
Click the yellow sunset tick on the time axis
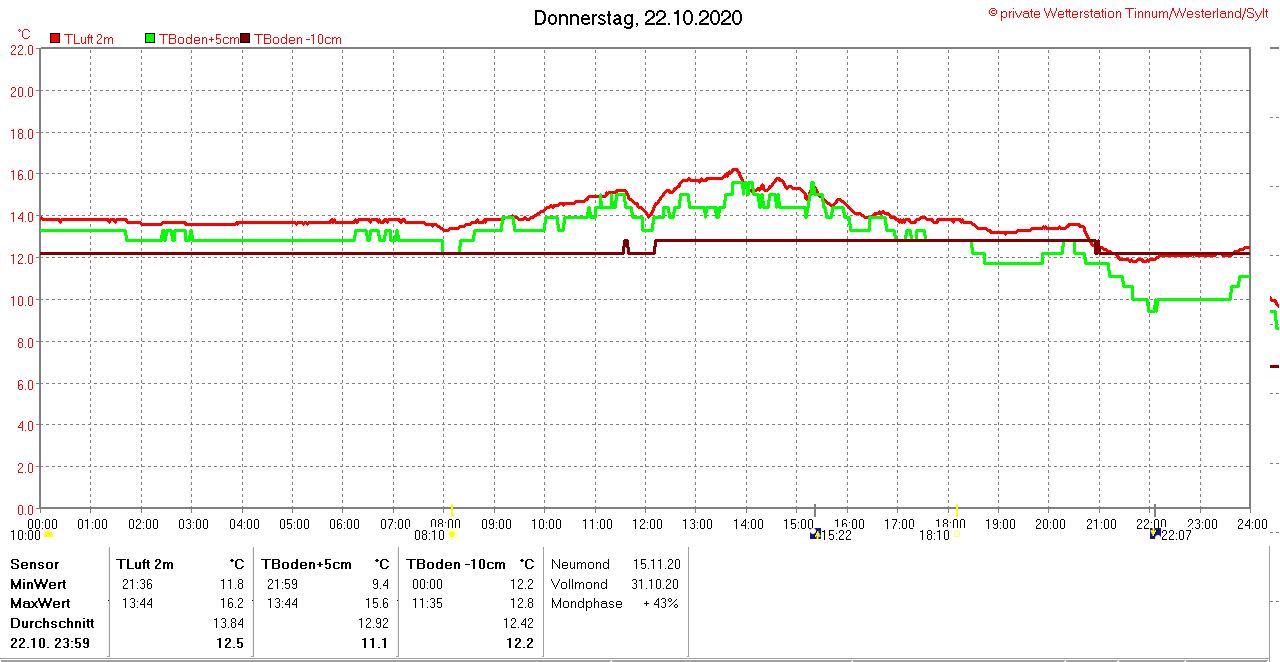click(957, 510)
